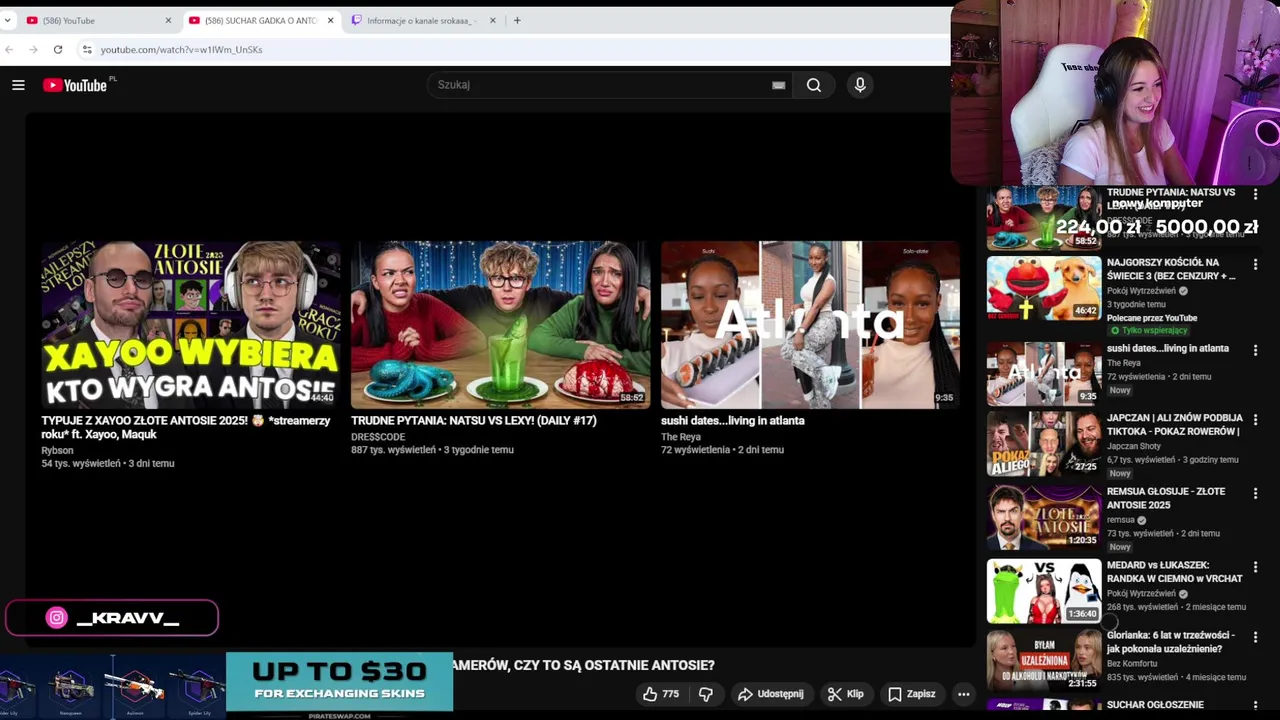The image size is (1280, 720).
Task: Open TRUDNE PYTANIA end-screen thumbnail
Action: click(x=500, y=324)
